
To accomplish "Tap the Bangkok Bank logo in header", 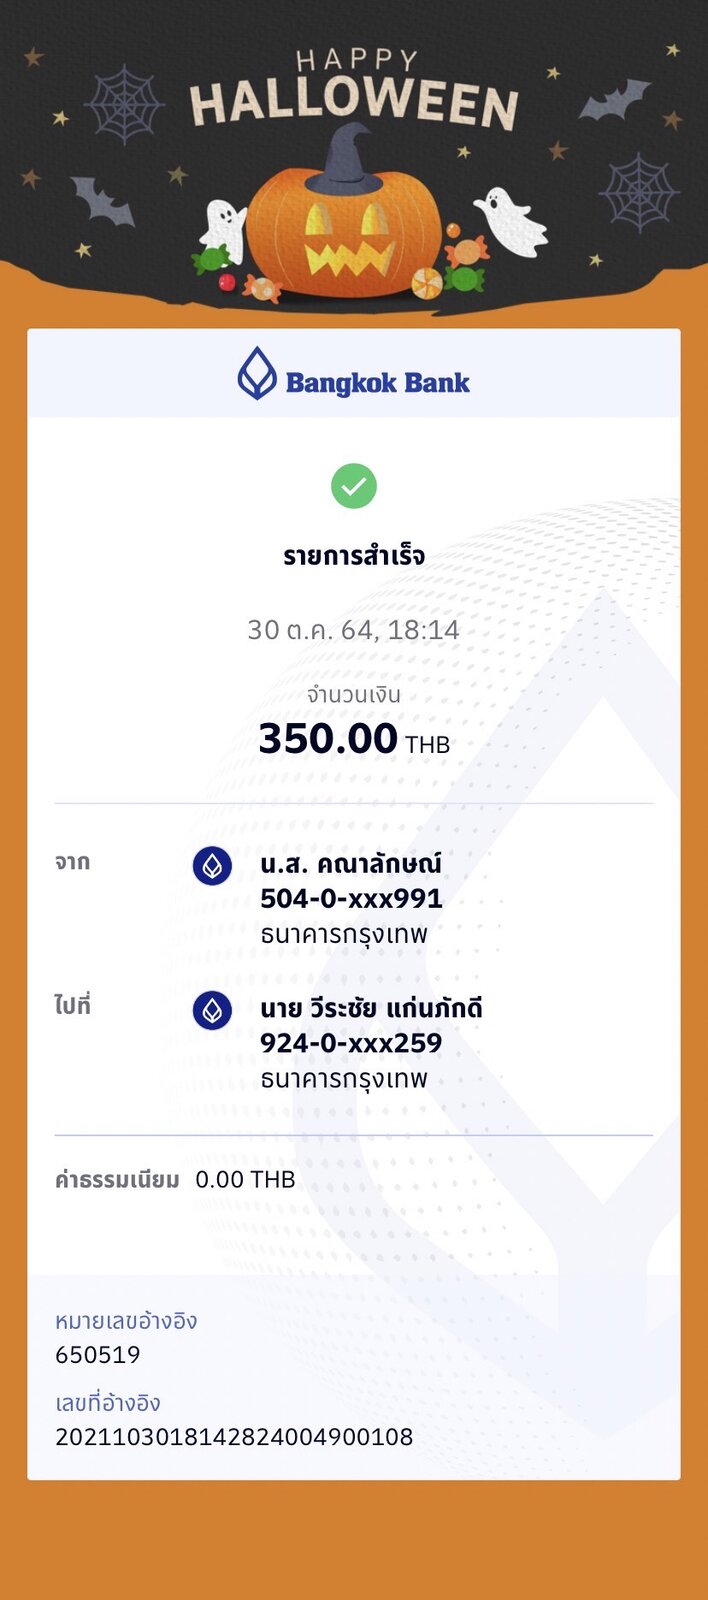I will coord(353,375).
